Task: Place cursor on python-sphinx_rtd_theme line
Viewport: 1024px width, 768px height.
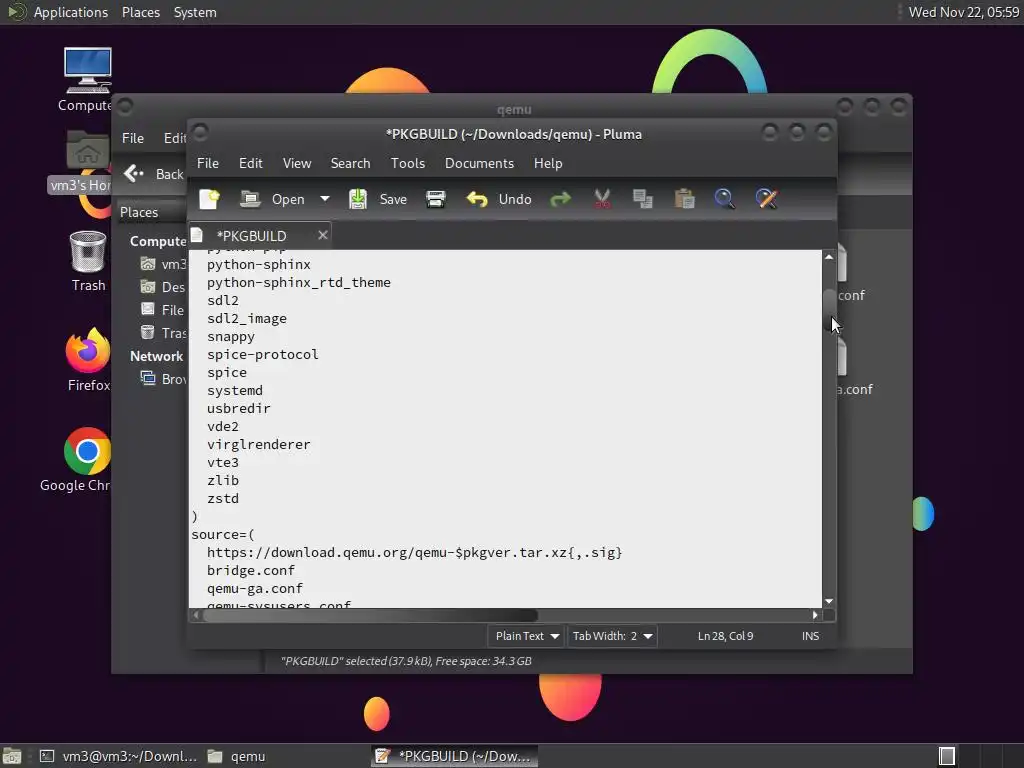Action: pyautogui.click(x=298, y=283)
